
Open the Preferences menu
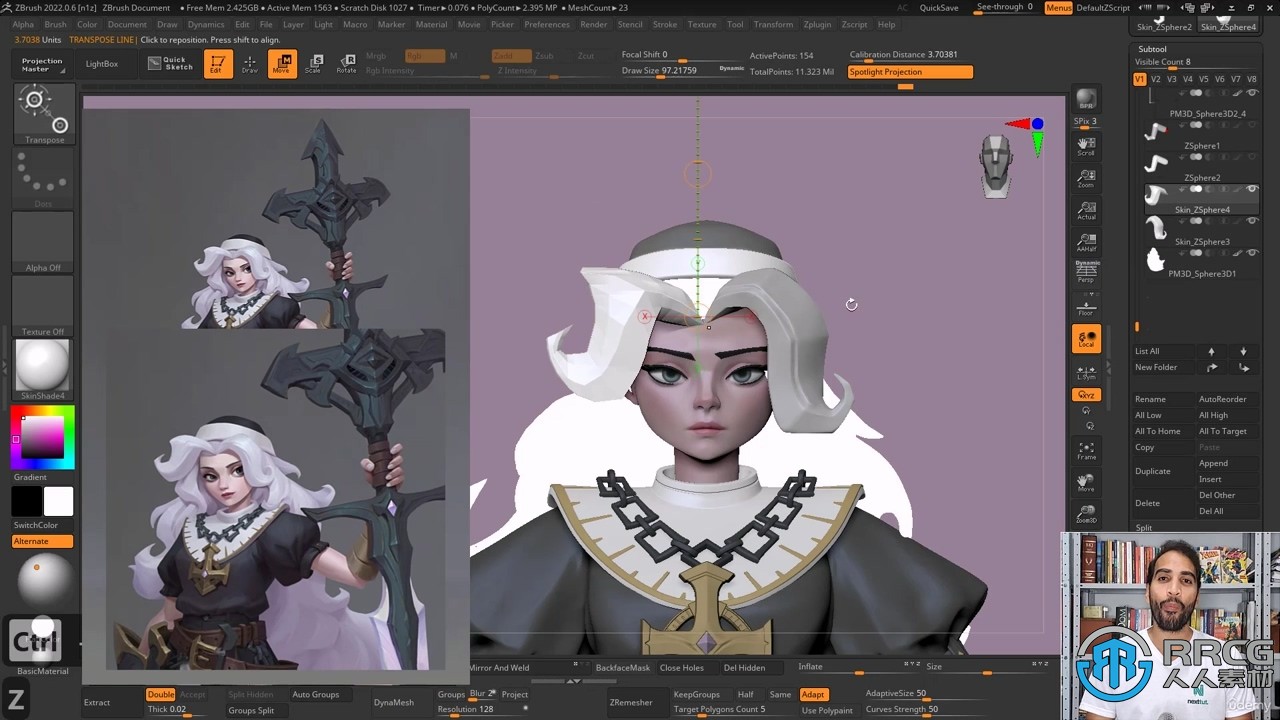[547, 24]
